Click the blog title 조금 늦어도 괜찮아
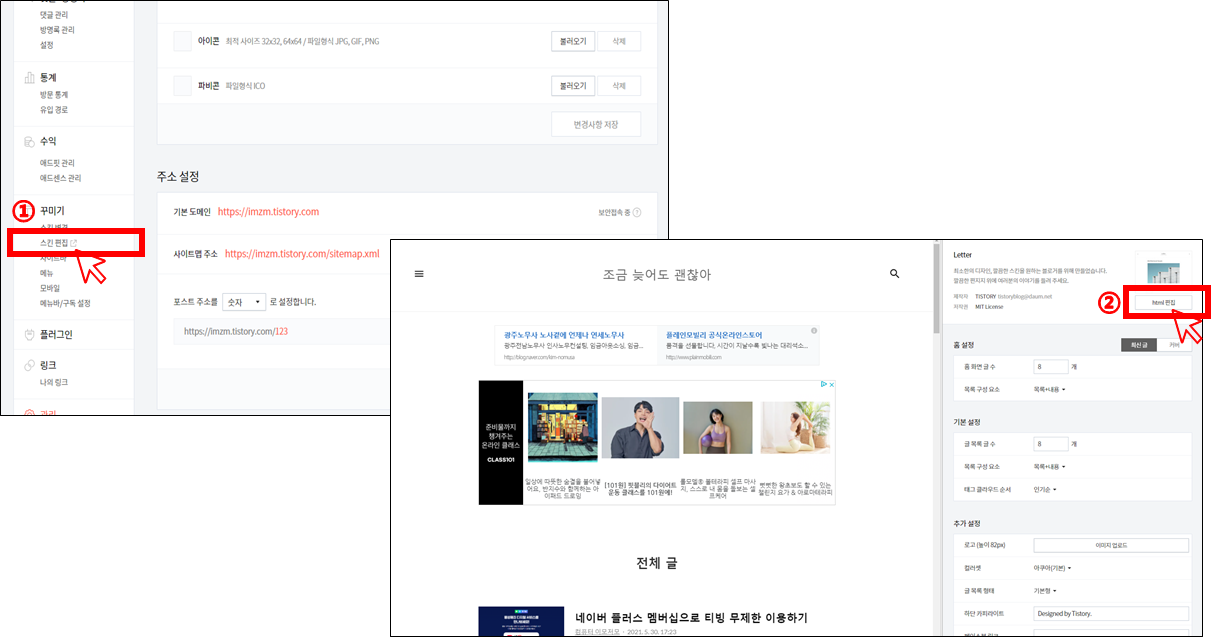The image size is (1214, 637). click(657, 274)
